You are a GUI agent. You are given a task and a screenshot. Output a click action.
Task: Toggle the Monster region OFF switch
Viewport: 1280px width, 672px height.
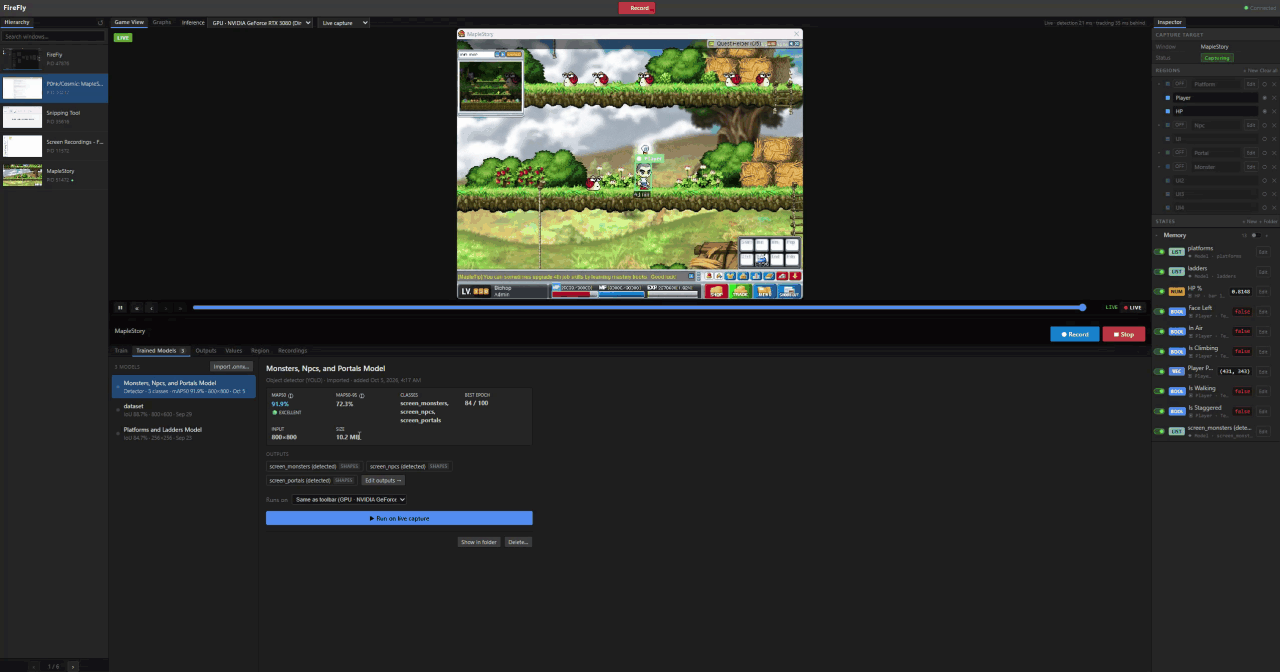pos(1180,167)
